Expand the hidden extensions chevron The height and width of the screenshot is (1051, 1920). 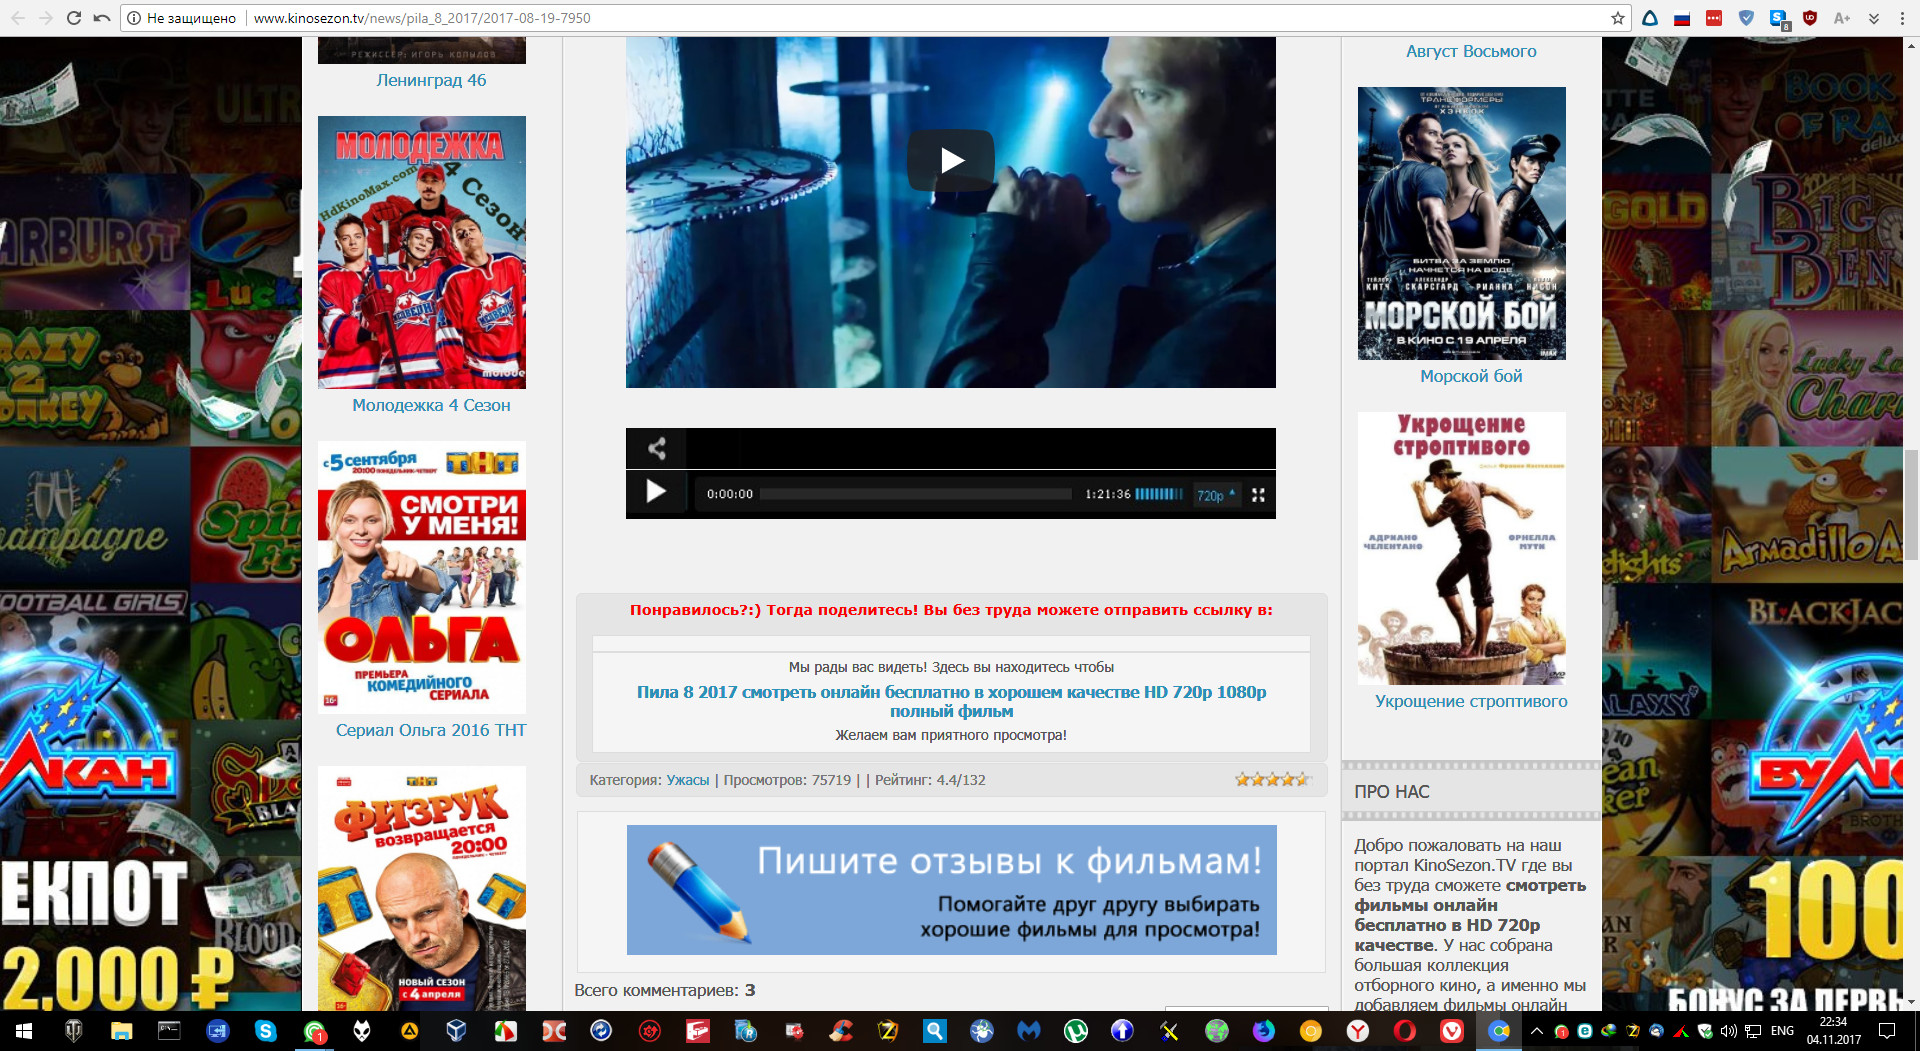[x=1874, y=18]
